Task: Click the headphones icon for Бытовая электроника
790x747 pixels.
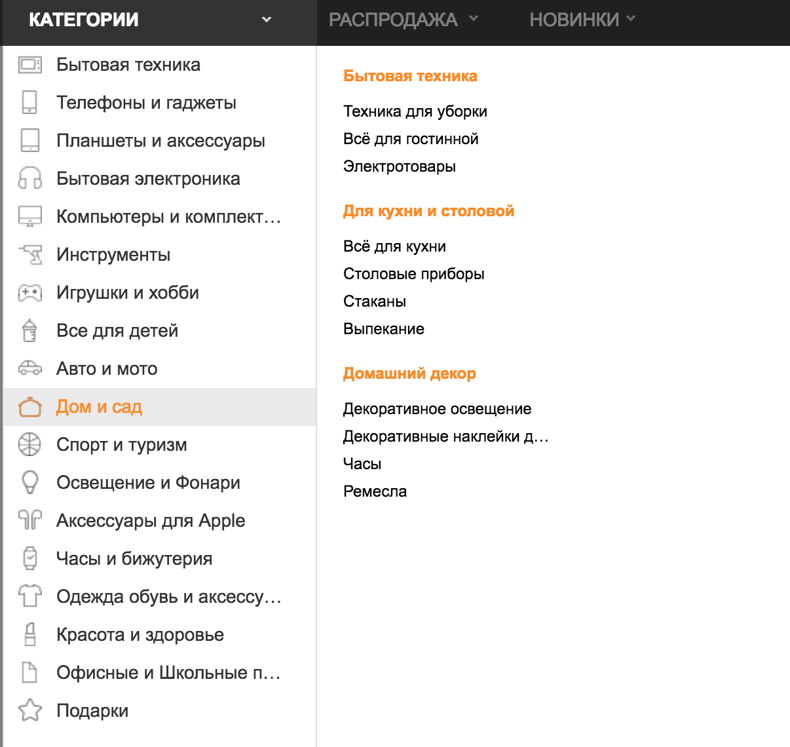Action: click(30, 179)
